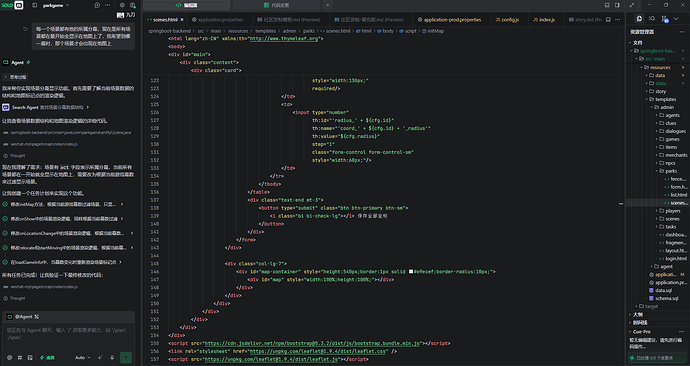Open settings gear icon in top bar

pyautogui.click(x=122, y=5)
